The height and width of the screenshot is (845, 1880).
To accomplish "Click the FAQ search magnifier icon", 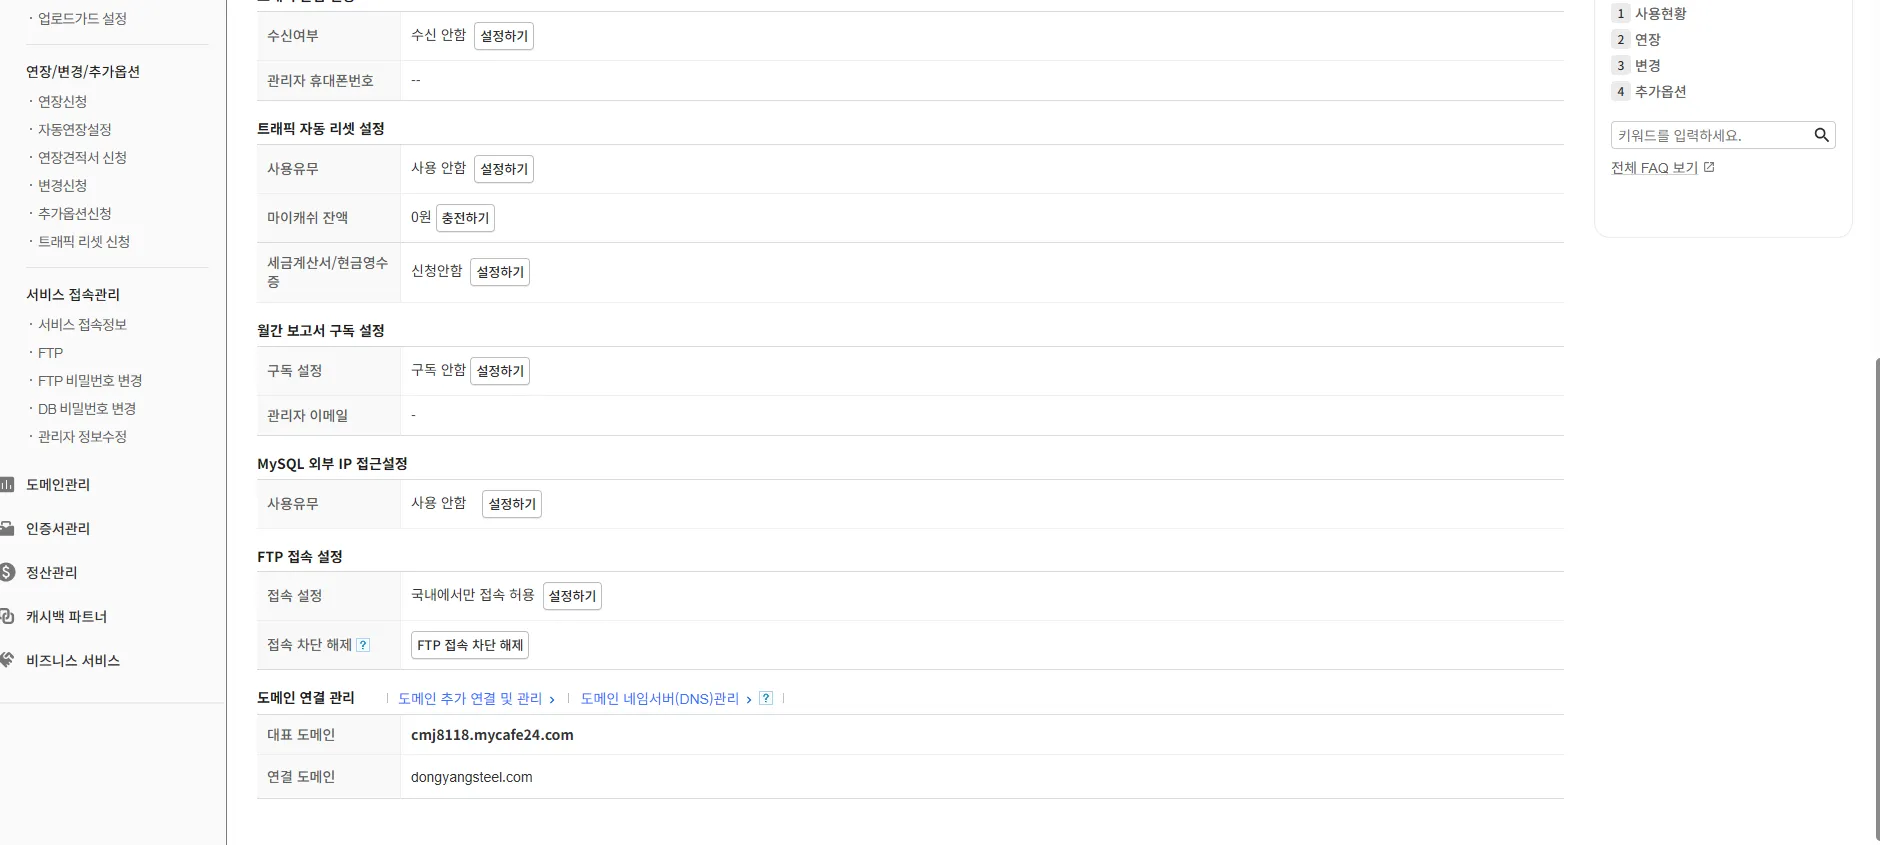I will [1821, 135].
